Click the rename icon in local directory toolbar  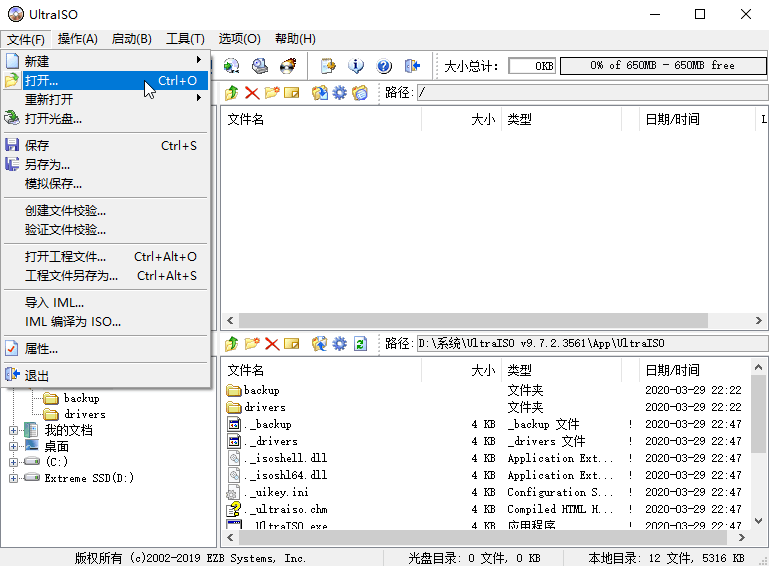click(291, 344)
